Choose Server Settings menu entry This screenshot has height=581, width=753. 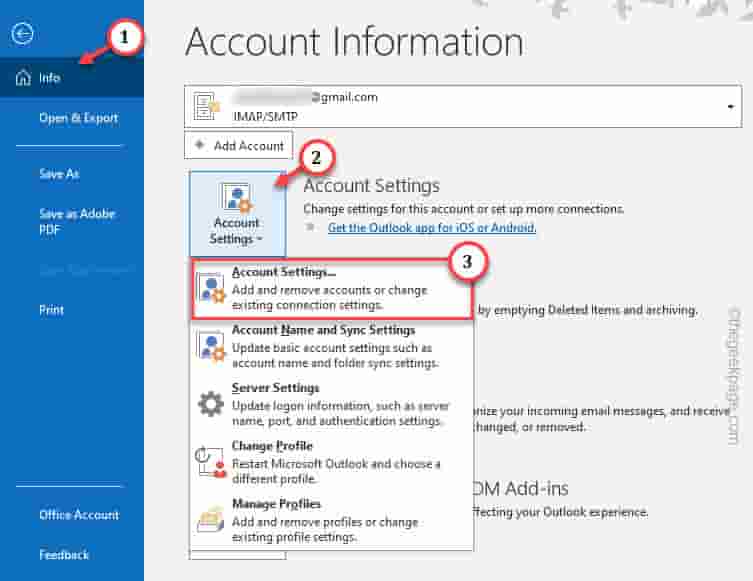(x=332, y=404)
